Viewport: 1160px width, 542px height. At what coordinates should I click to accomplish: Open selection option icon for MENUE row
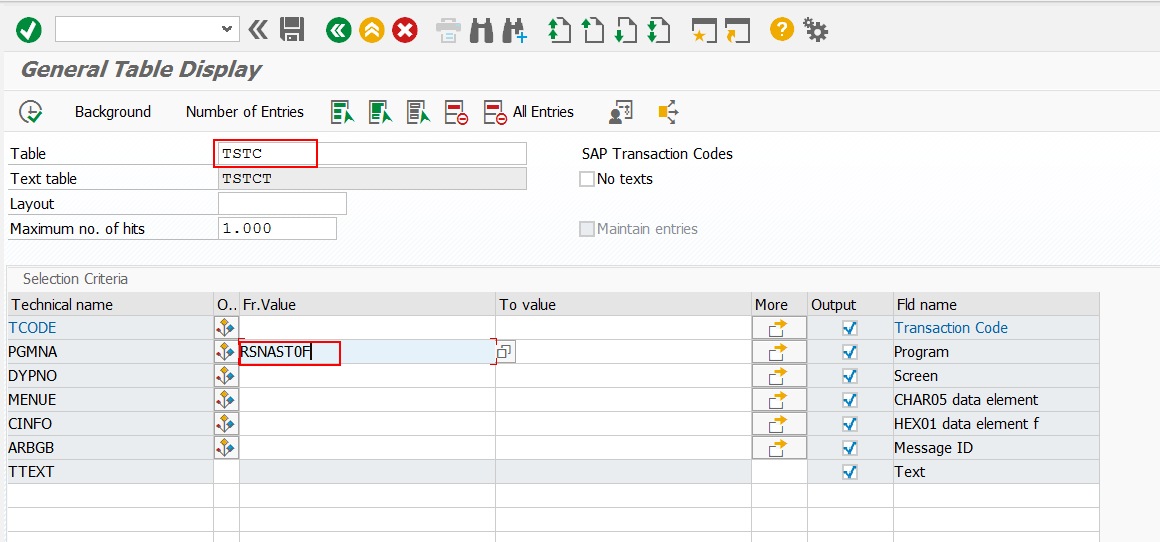coord(226,400)
